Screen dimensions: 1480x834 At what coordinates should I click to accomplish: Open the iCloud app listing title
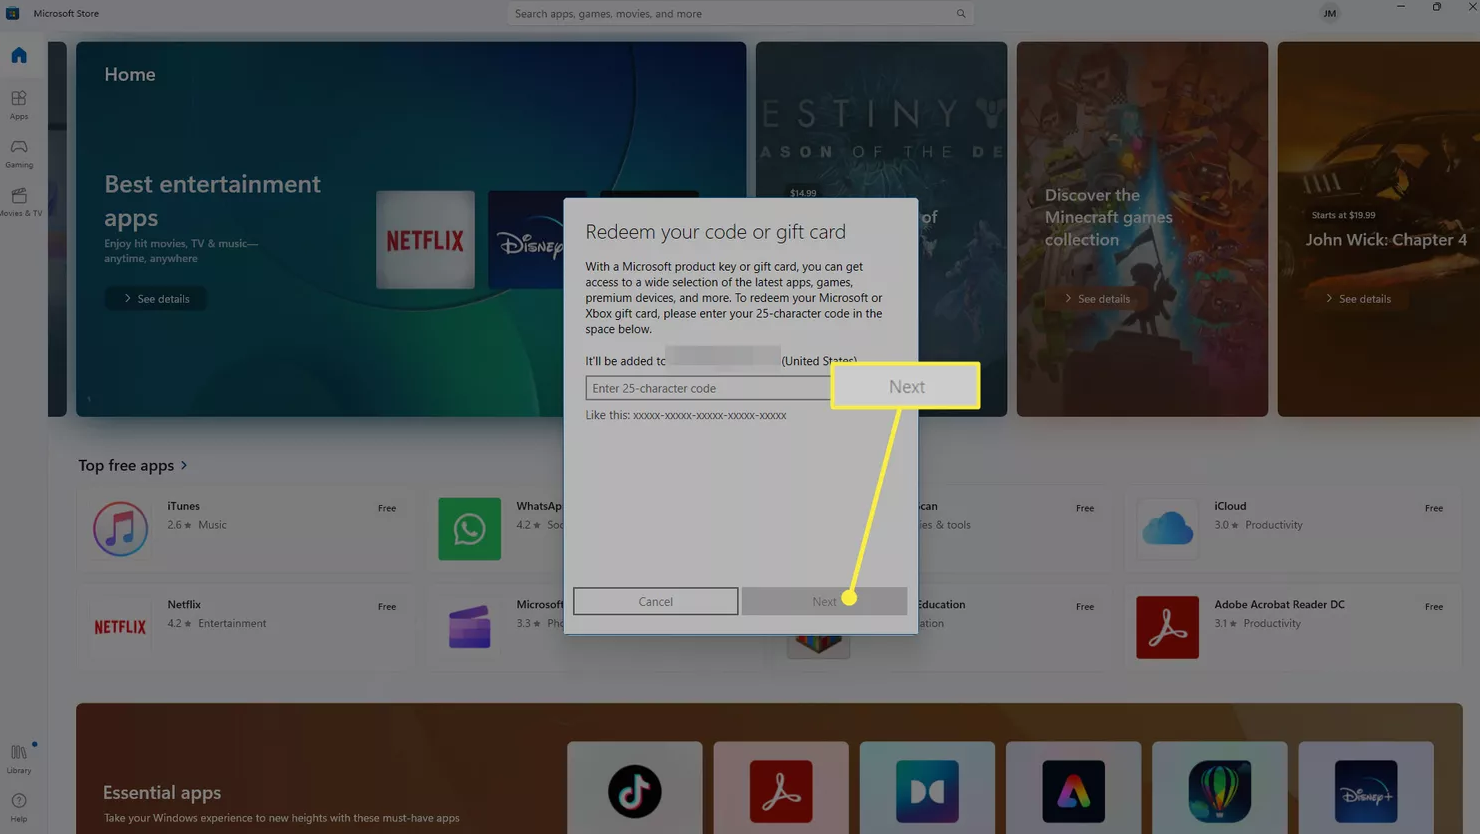[x=1230, y=506]
